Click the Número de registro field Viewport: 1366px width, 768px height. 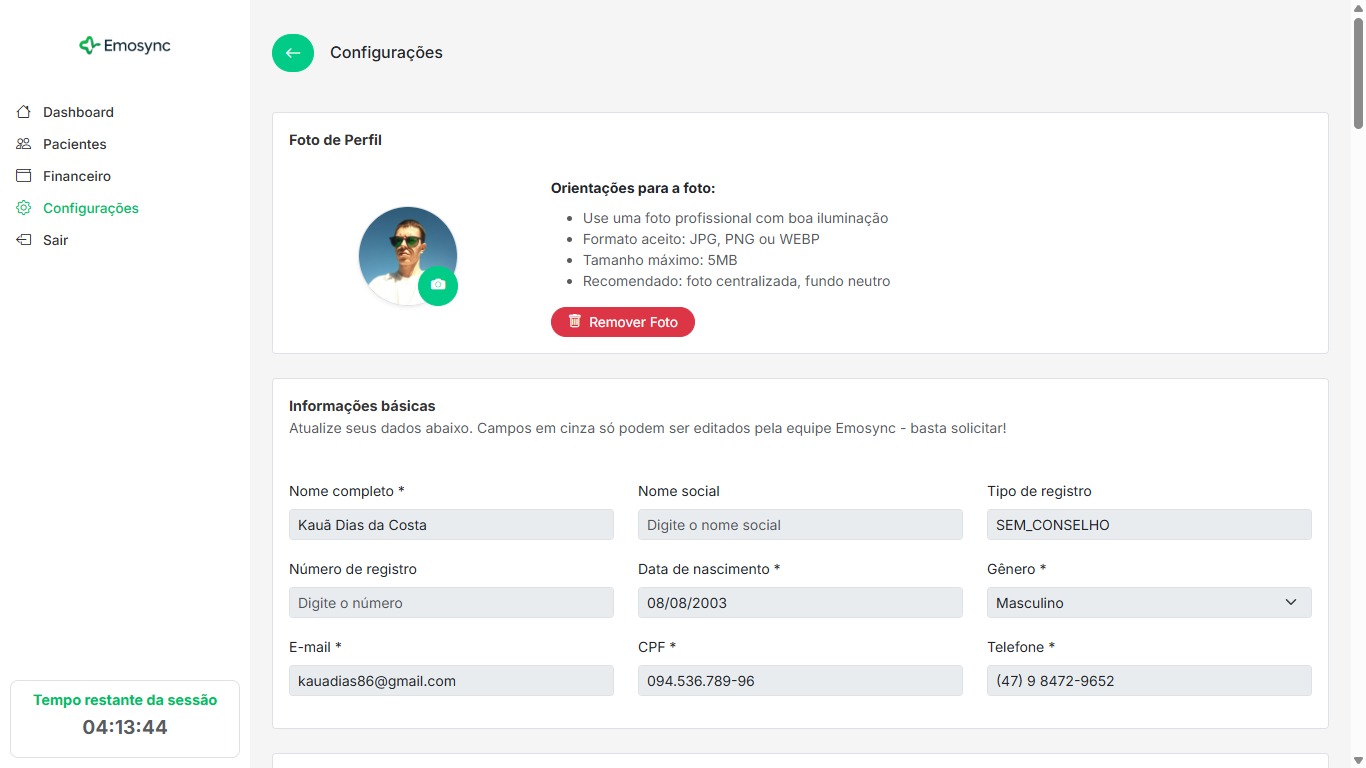tap(451, 603)
